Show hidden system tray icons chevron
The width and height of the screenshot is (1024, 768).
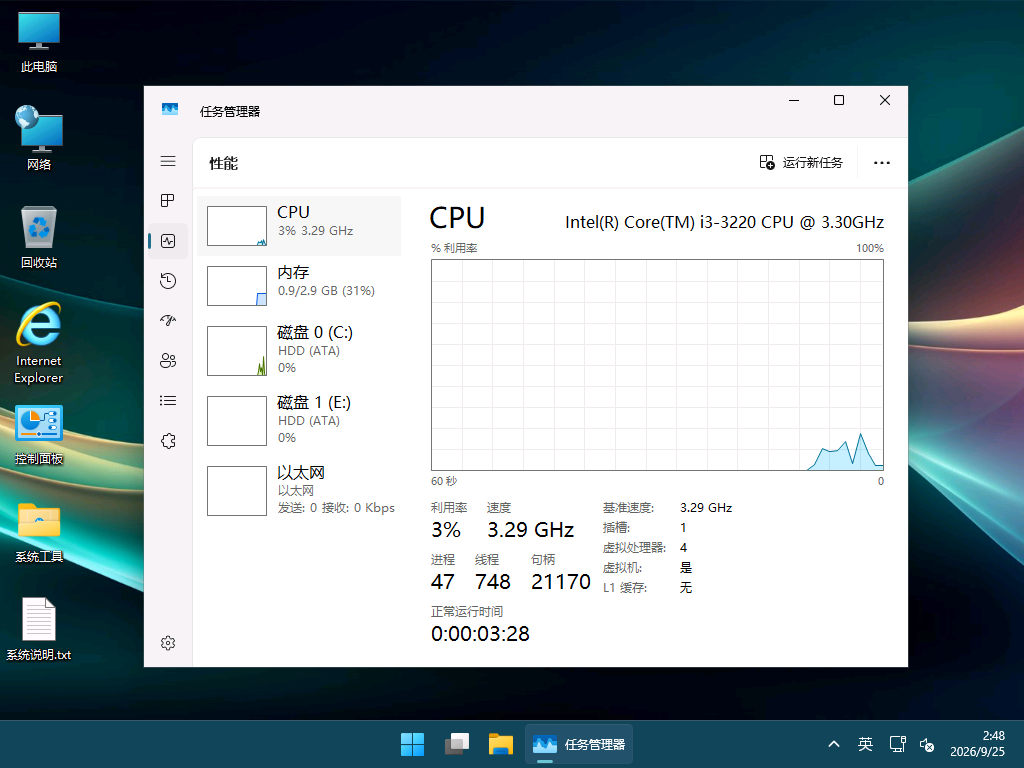tap(834, 744)
